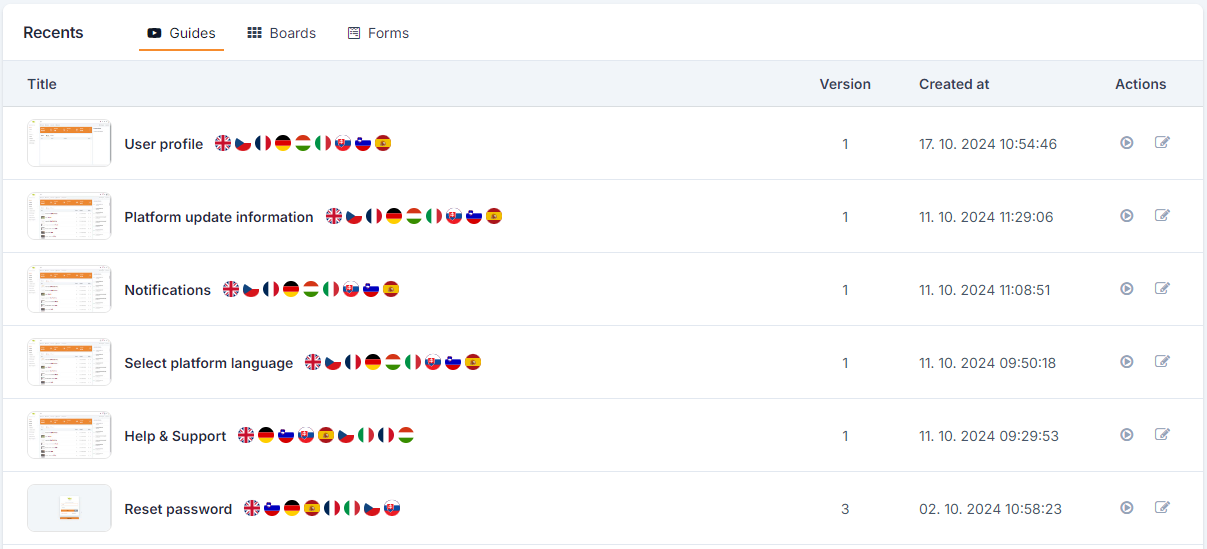The image size is (1207, 549).
Task: Choose Spanish flag for Platform update information
Action: pos(494,216)
